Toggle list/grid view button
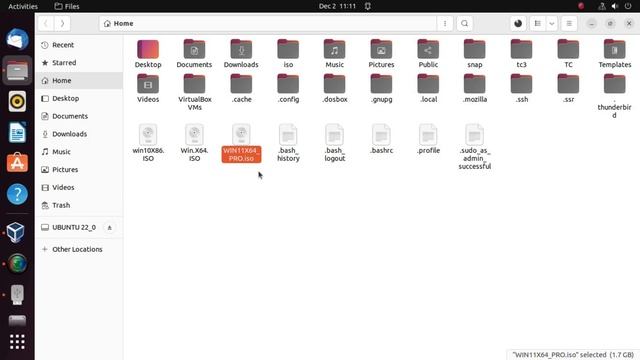Image resolution: width=640 pixels, height=360 pixels. click(538, 24)
